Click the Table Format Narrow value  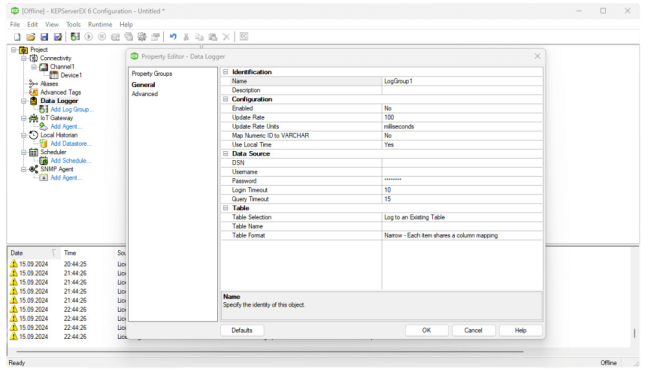click(x=462, y=235)
